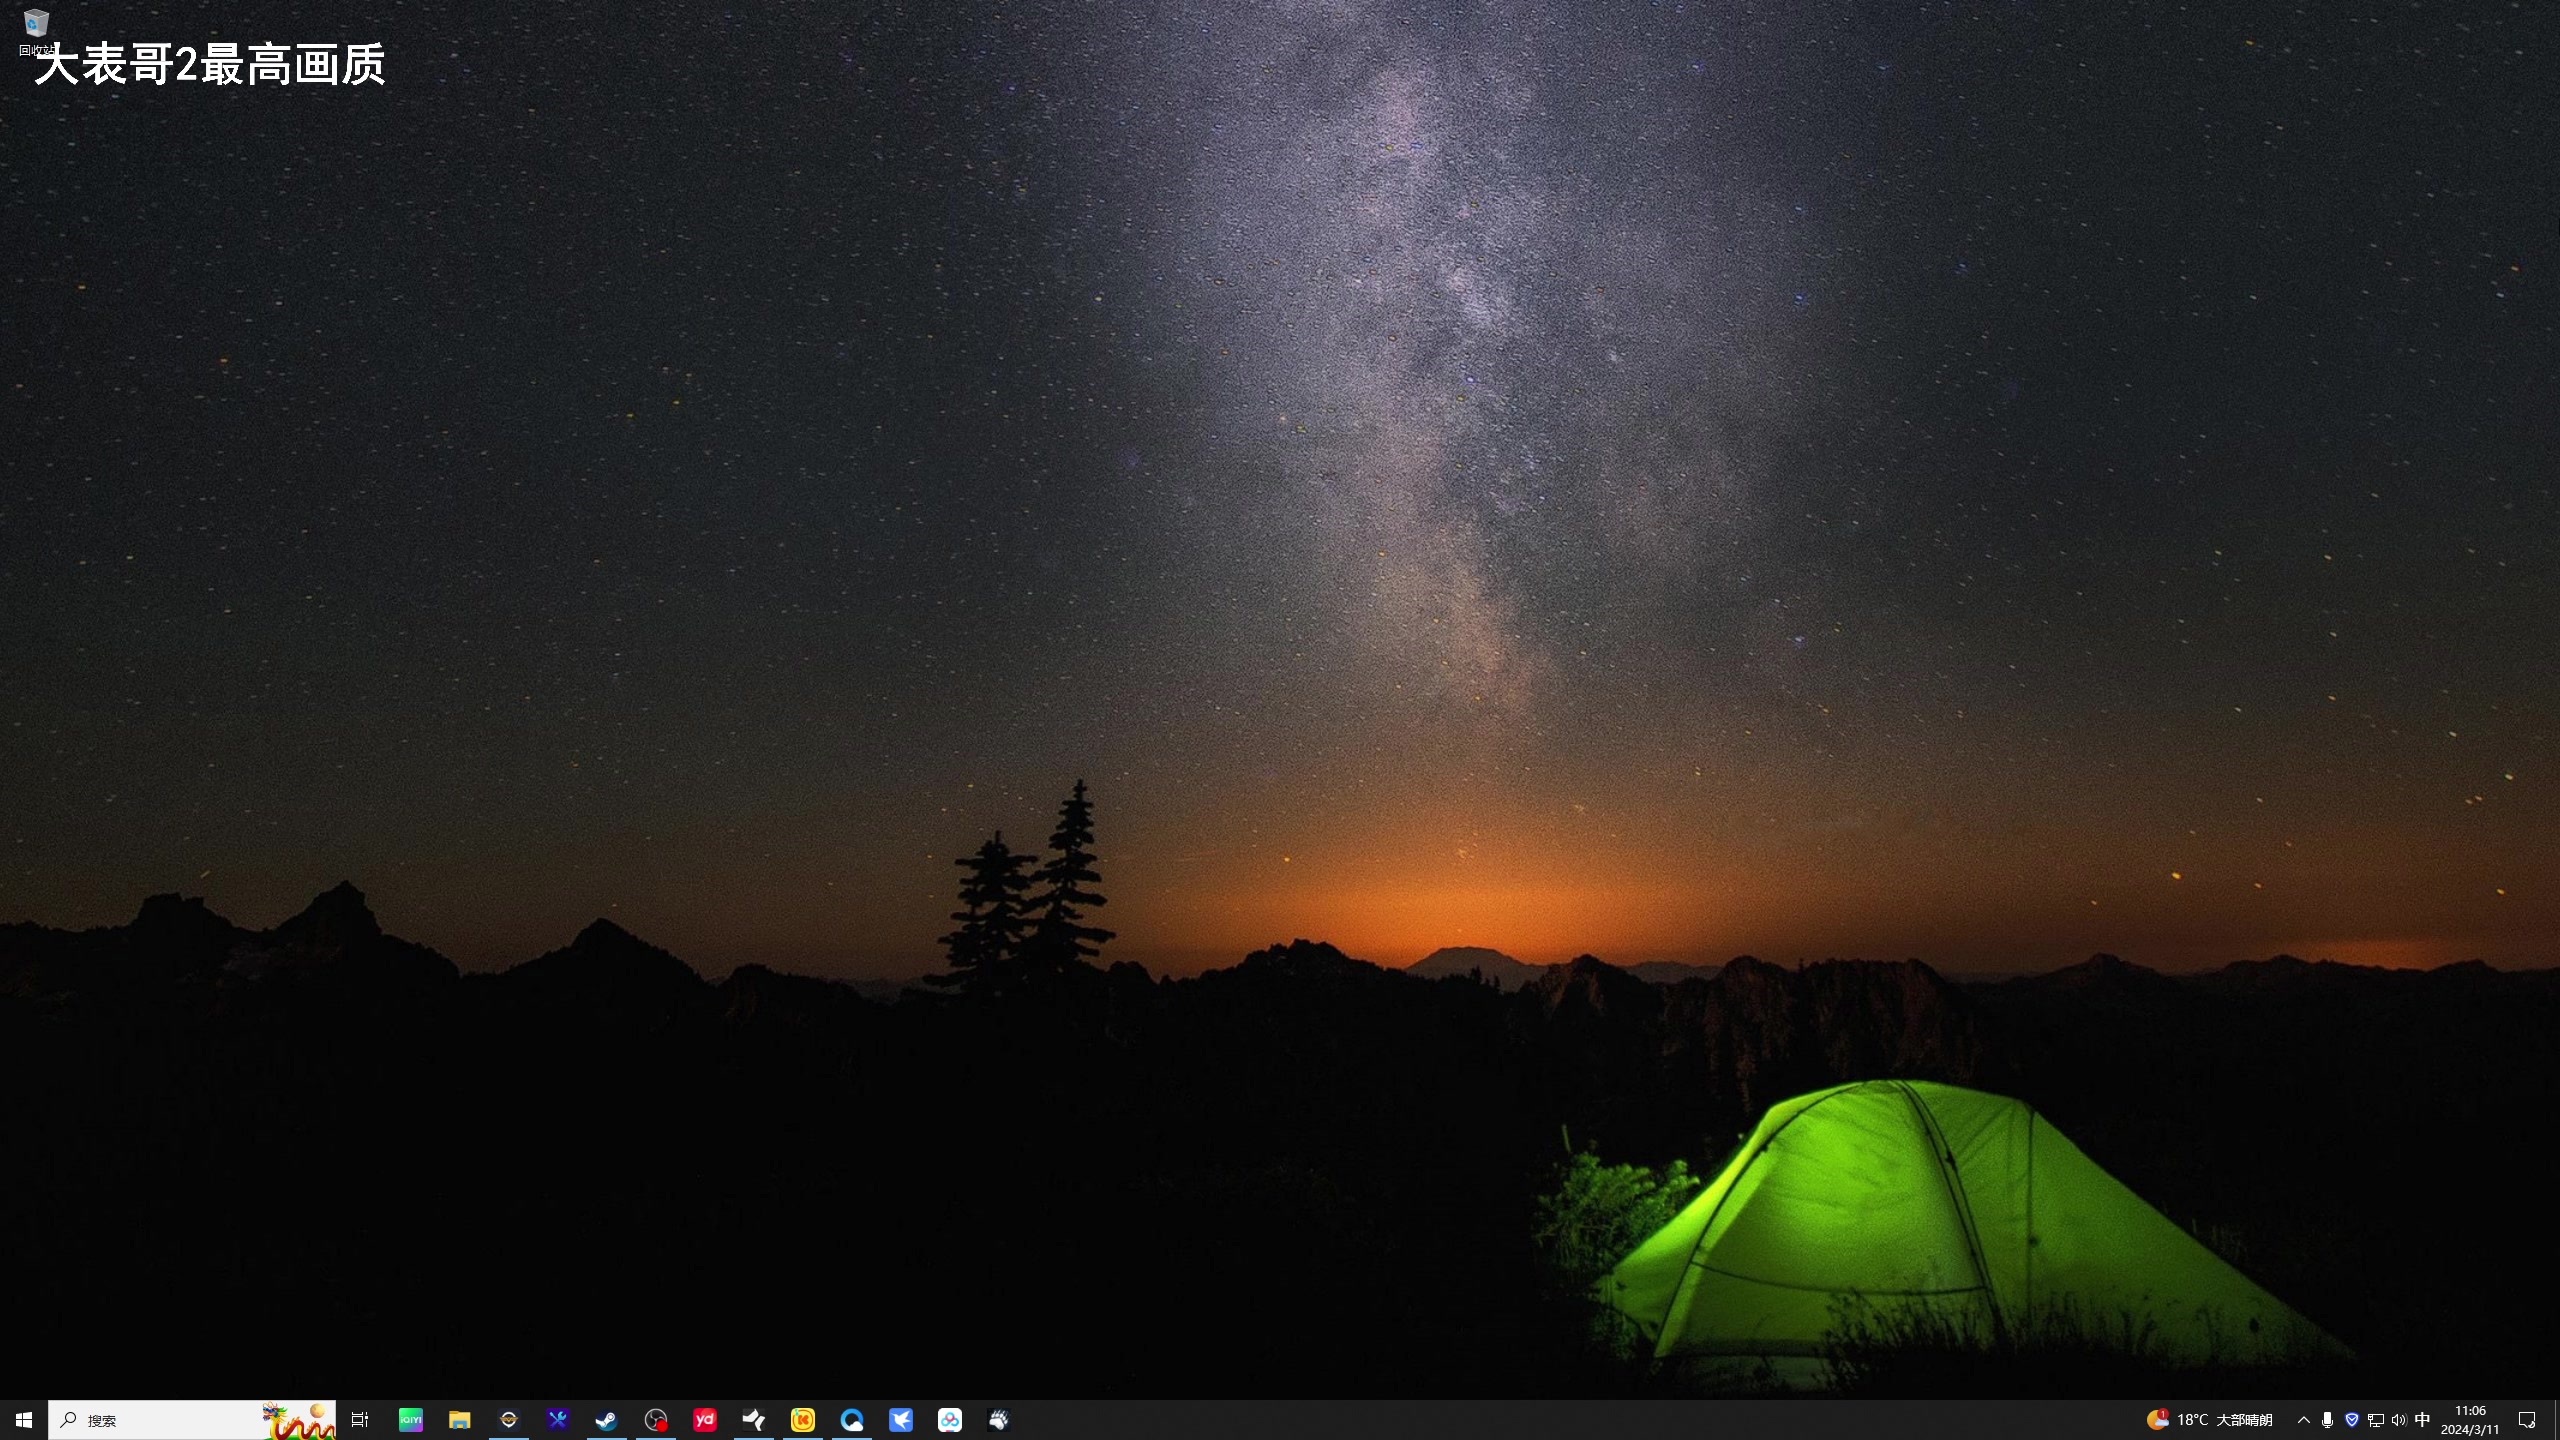Image resolution: width=2560 pixels, height=1440 pixels.
Task: Open the volume speaker tray icon
Action: [x=2399, y=1420]
